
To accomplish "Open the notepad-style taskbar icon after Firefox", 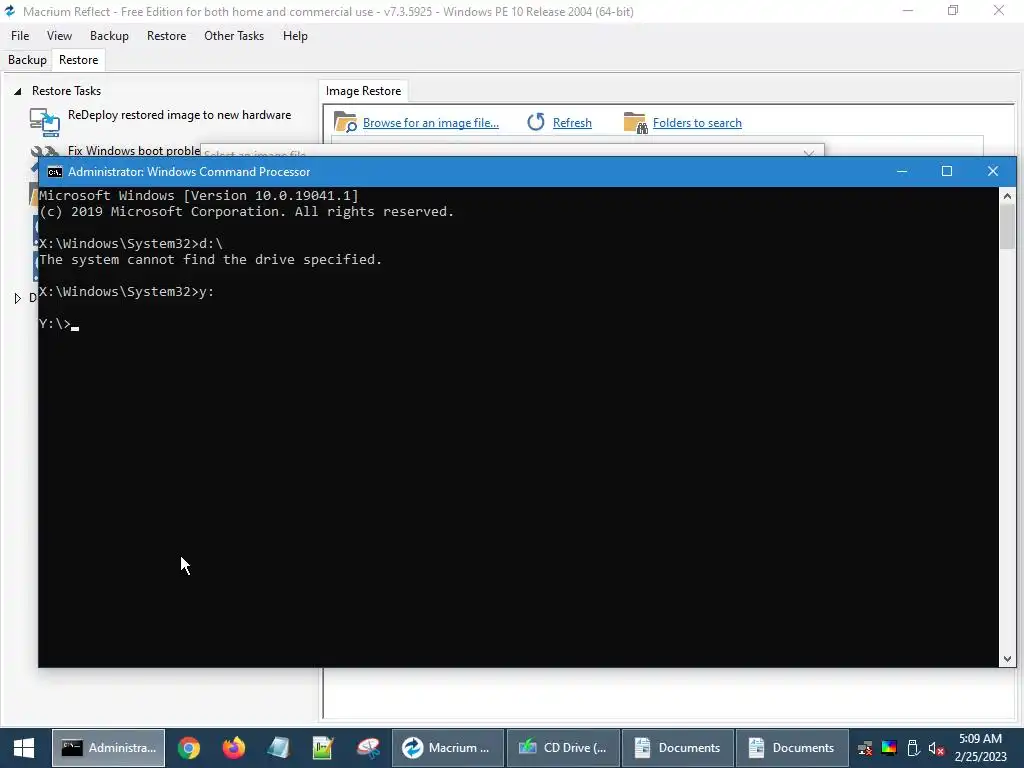I will coord(279,748).
